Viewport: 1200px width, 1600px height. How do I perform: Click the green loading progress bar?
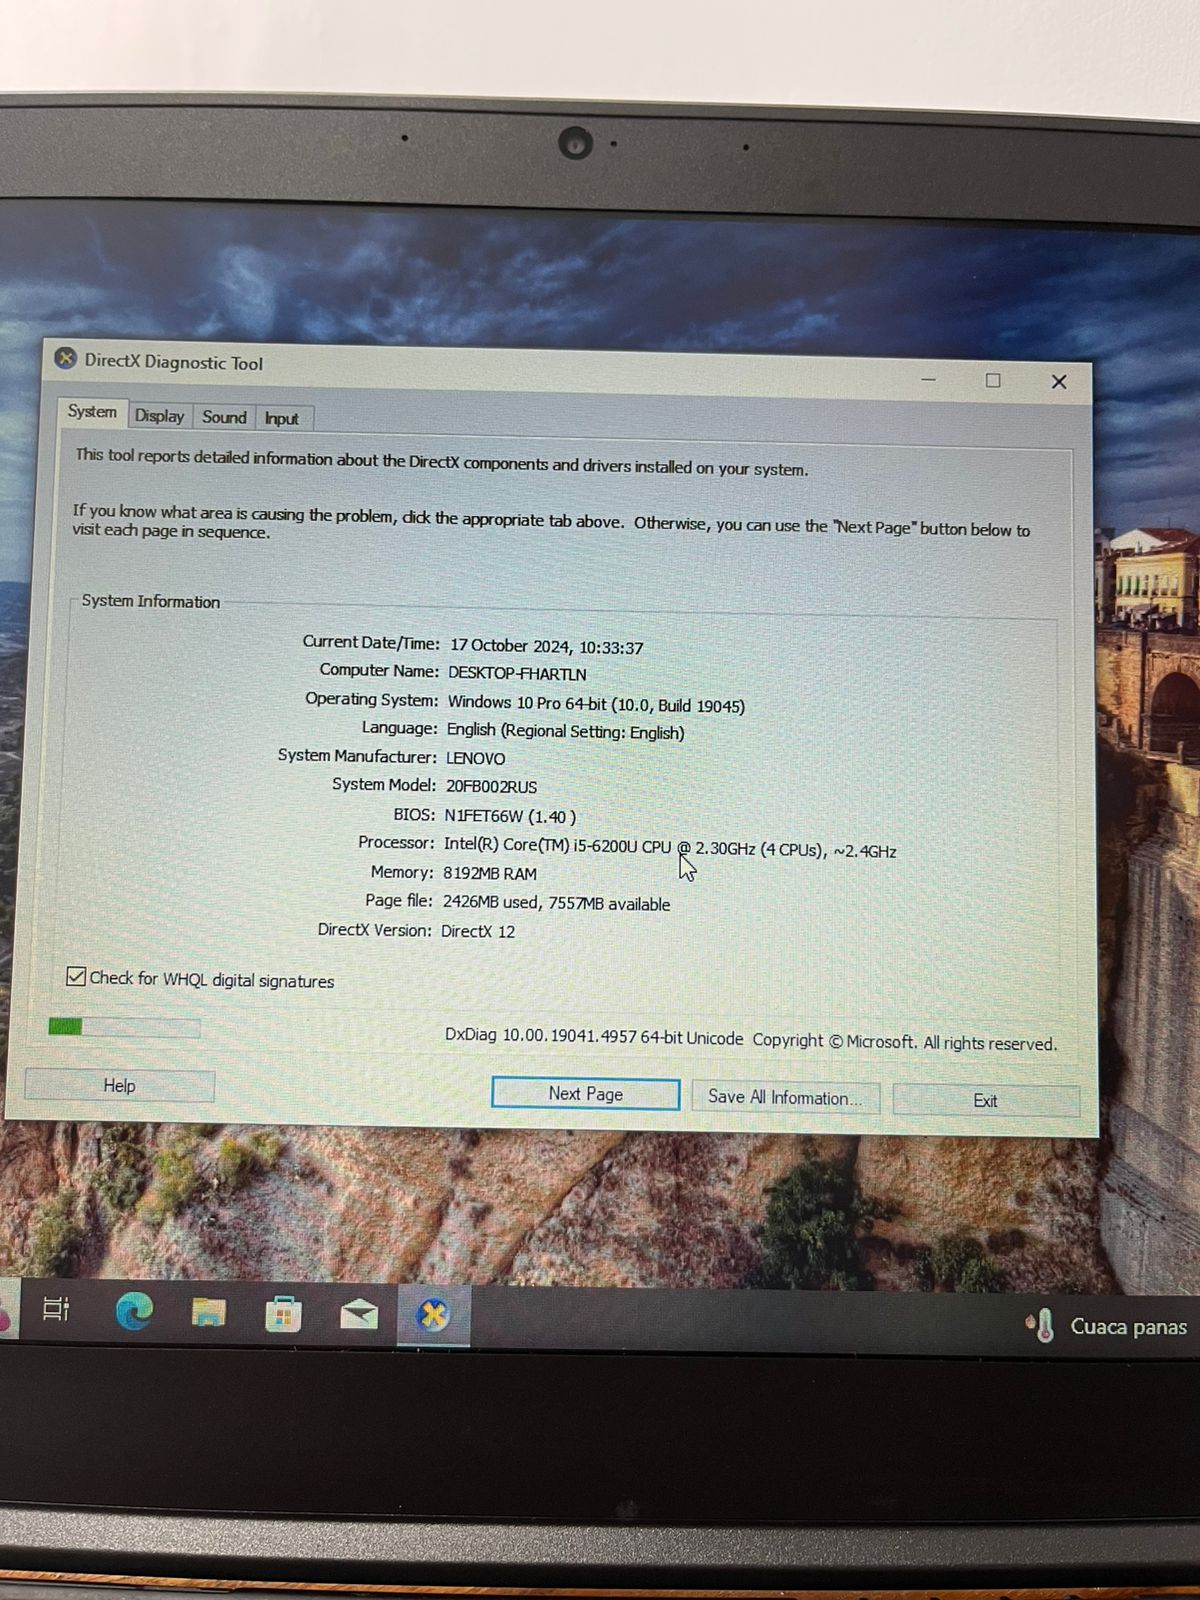coord(123,1027)
